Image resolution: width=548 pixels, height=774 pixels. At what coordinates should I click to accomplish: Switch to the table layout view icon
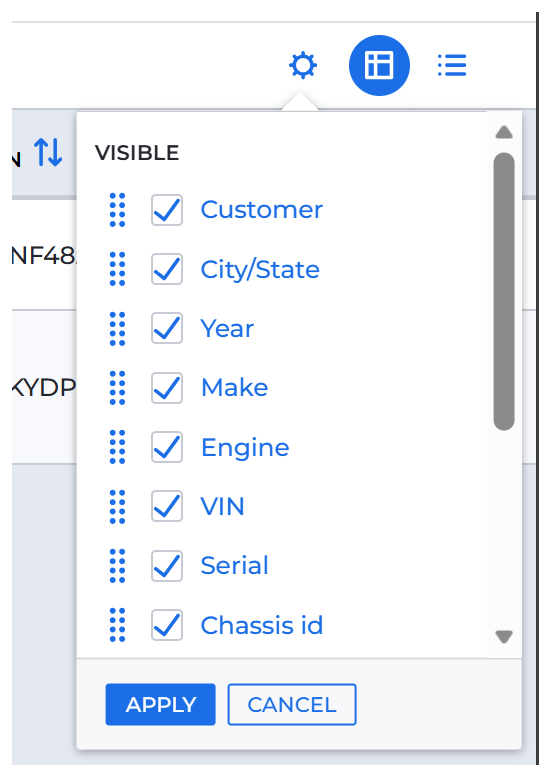pos(379,65)
